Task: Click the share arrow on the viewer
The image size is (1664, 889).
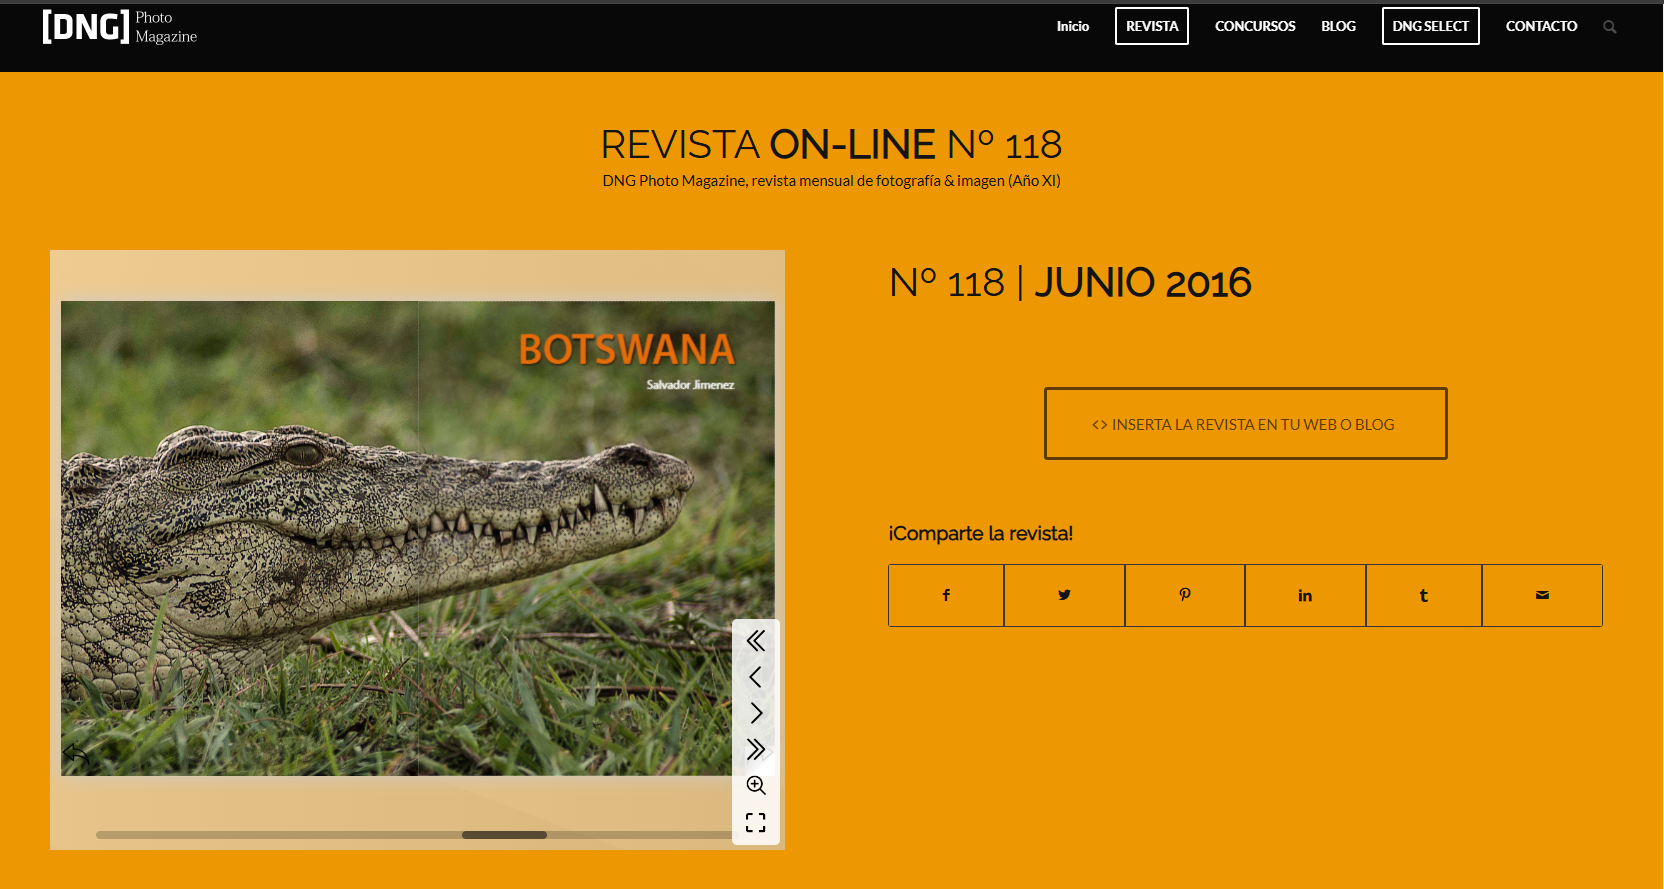Action: click(76, 753)
